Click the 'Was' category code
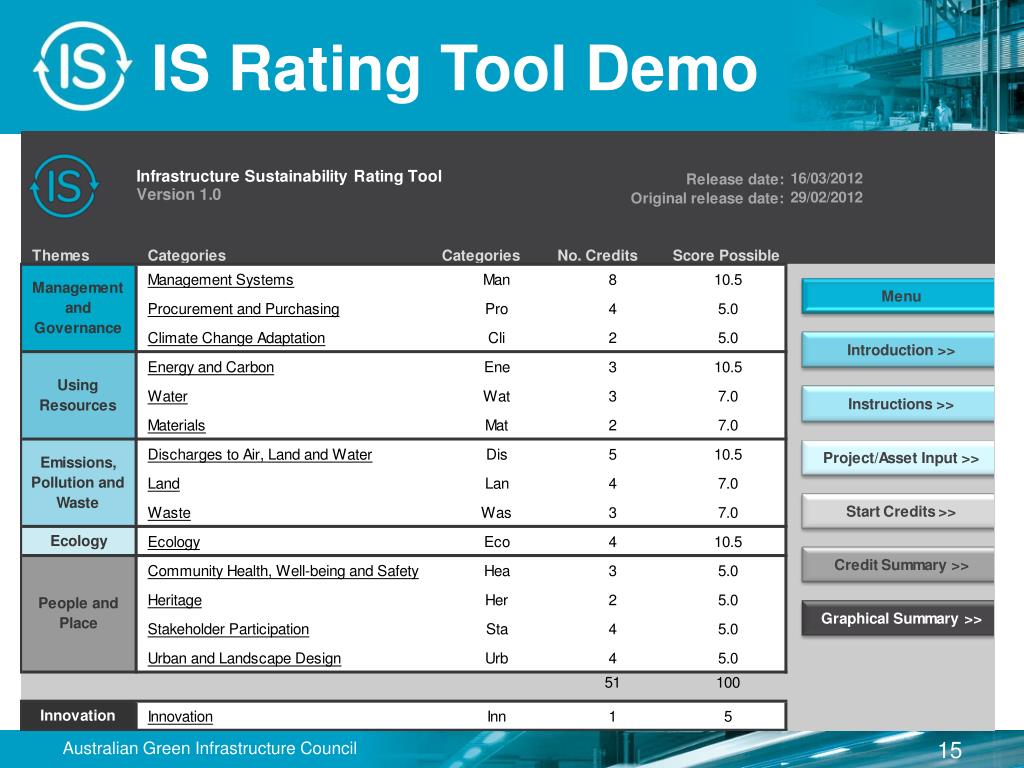Viewport: 1024px width, 768px height. pos(496,513)
